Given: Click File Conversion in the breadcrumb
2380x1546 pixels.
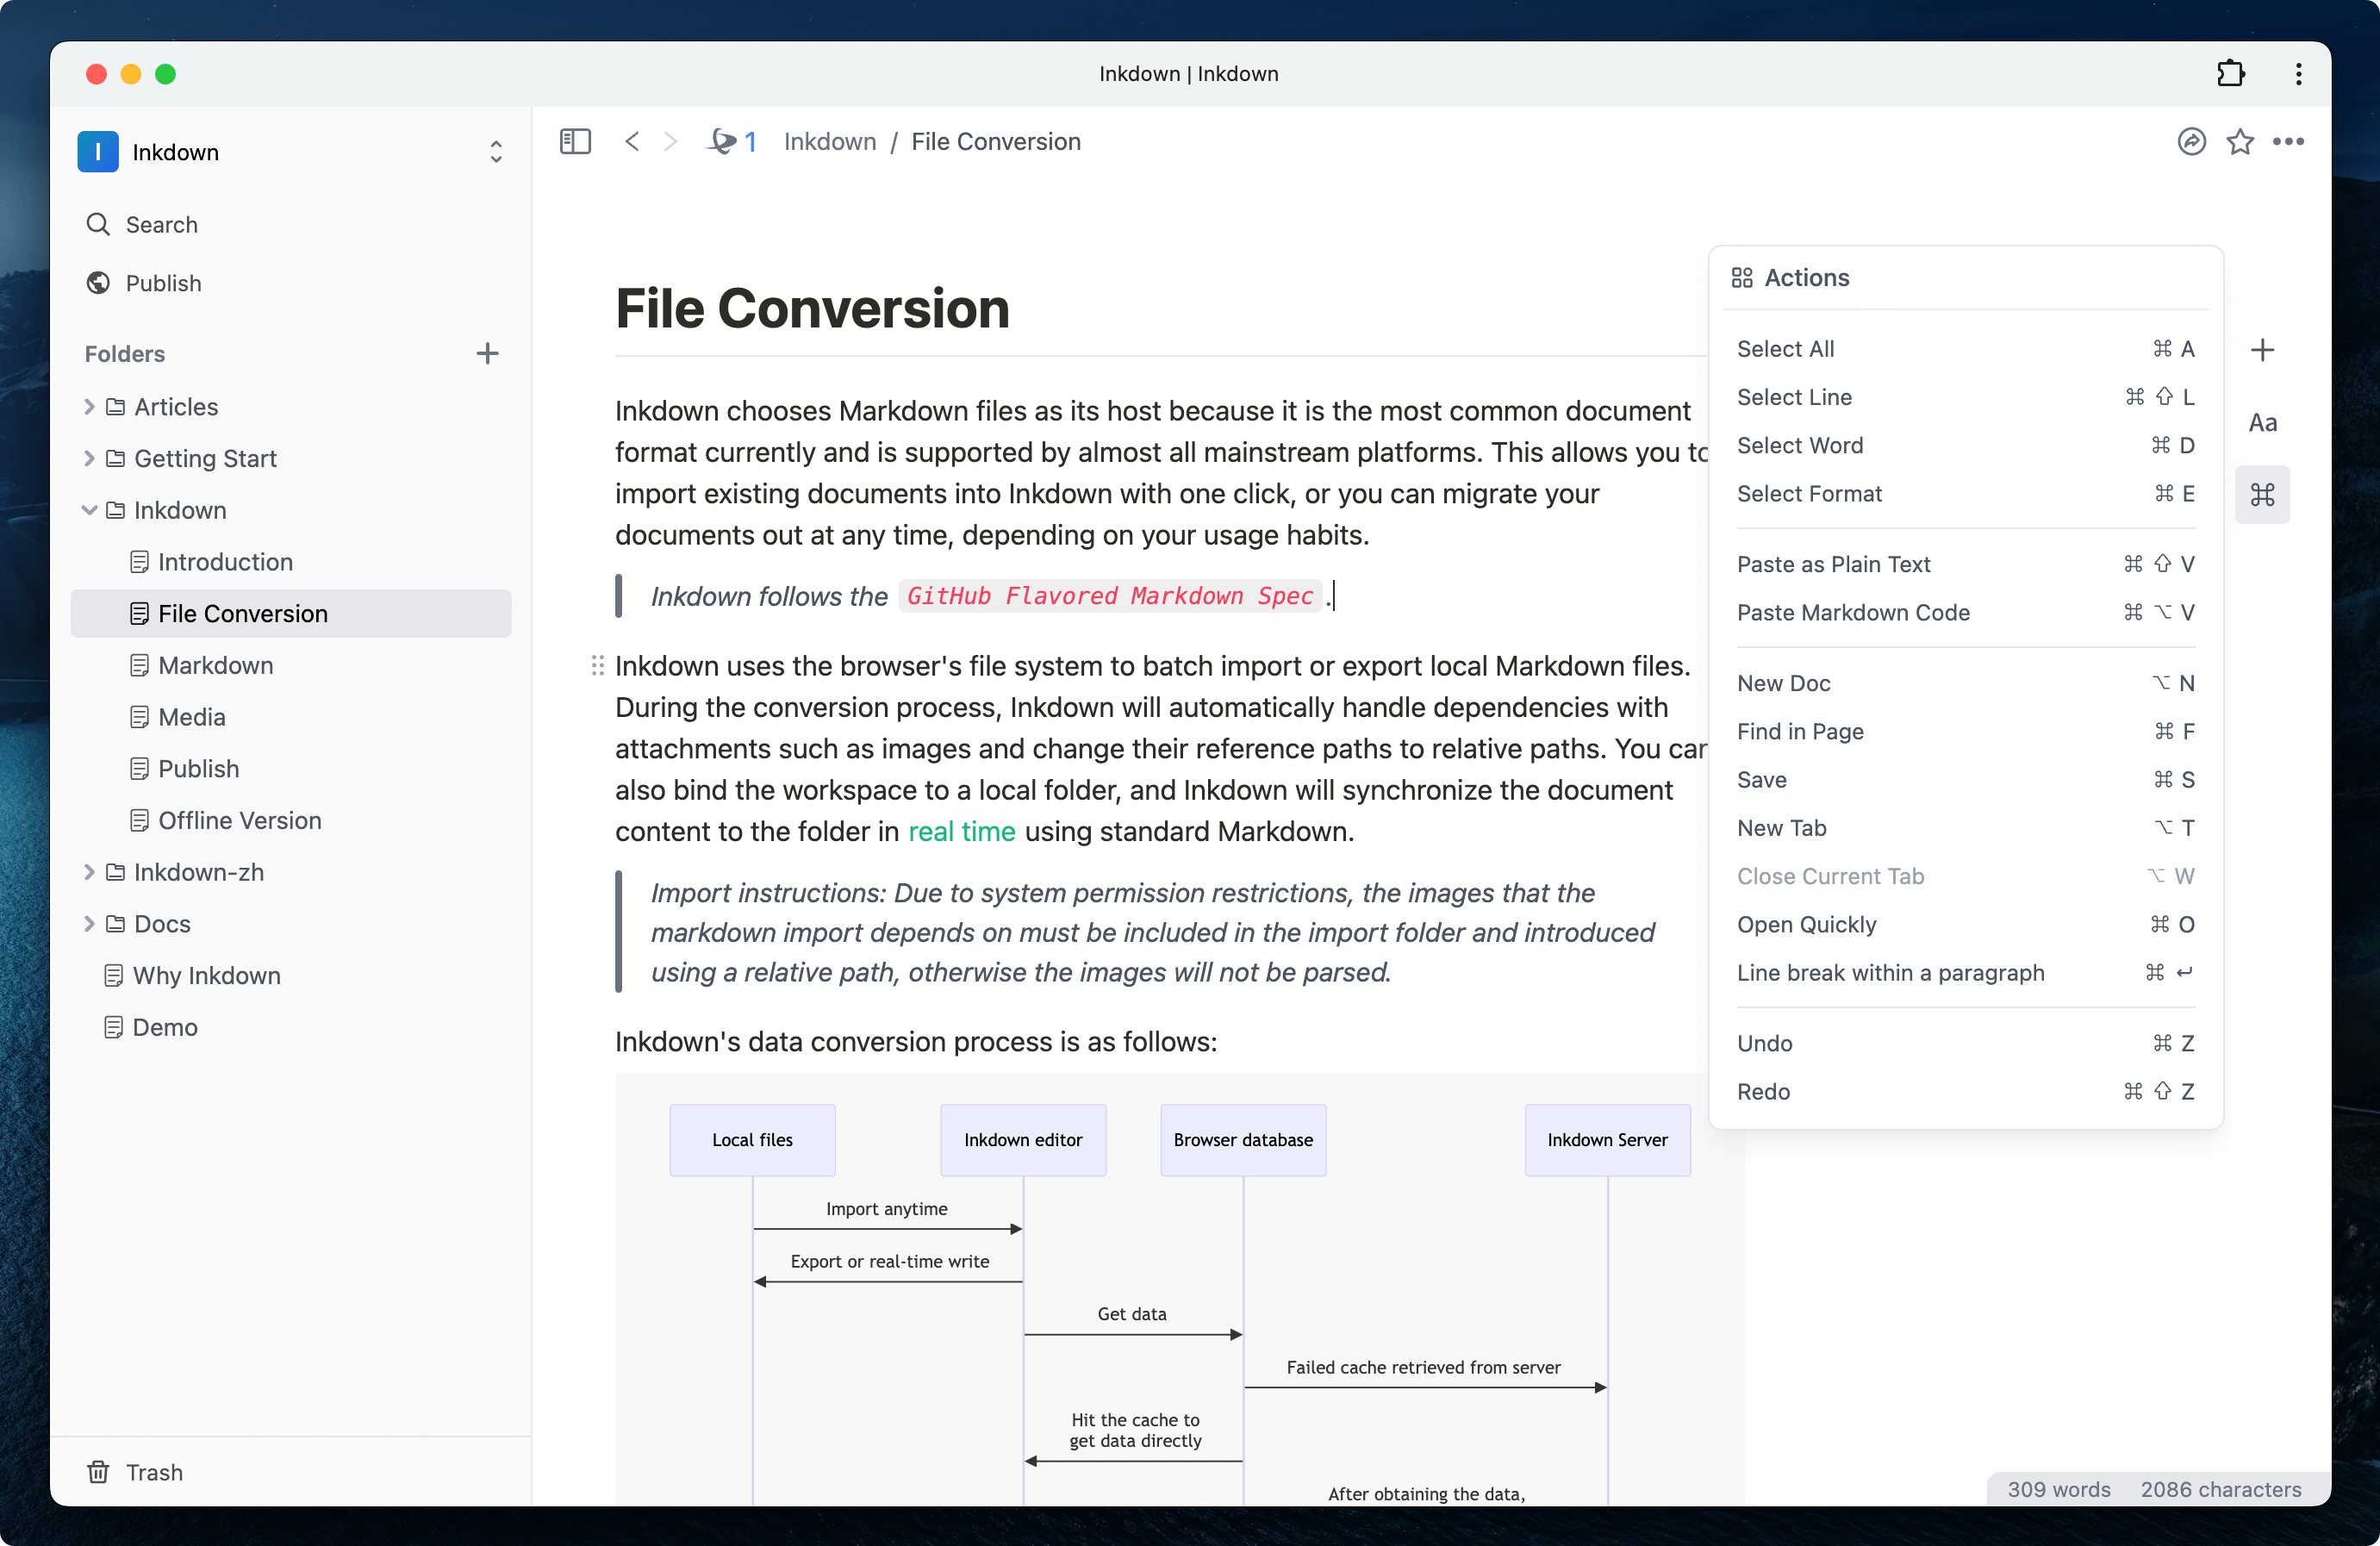Looking at the screenshot, I should pos(996,141).
